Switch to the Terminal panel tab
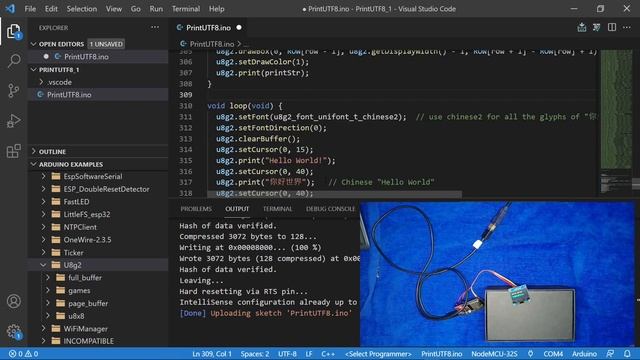Viewport: 640px width, 360px height. 278,209
